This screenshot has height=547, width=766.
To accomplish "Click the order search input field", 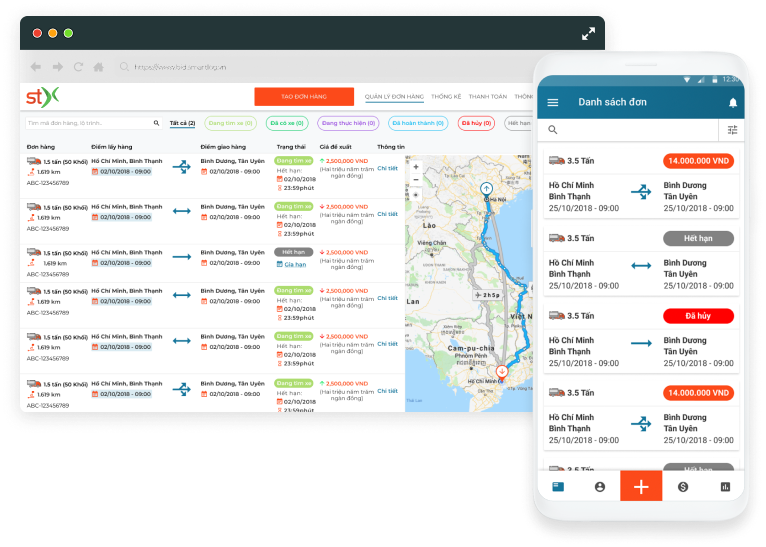I will (x=90, y=123).
